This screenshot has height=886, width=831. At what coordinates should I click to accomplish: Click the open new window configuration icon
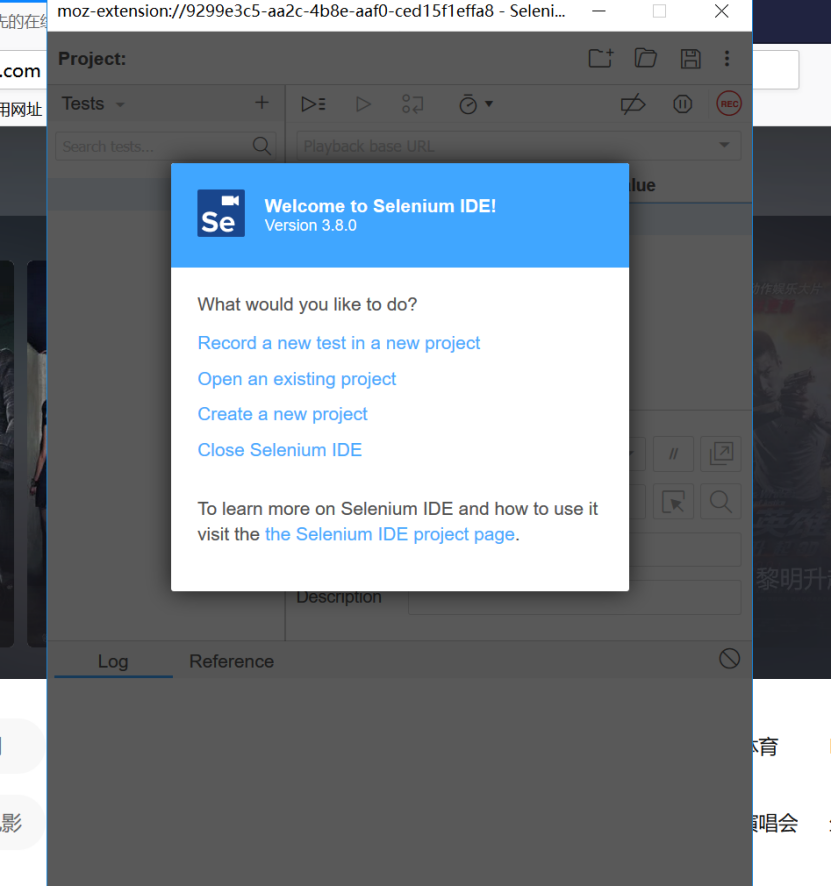pyautogui.click(x=721, y=453)
